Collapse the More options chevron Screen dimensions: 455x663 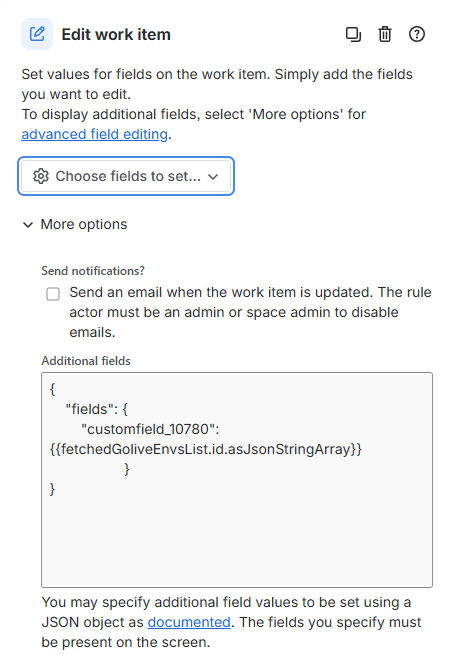[28, 225]
